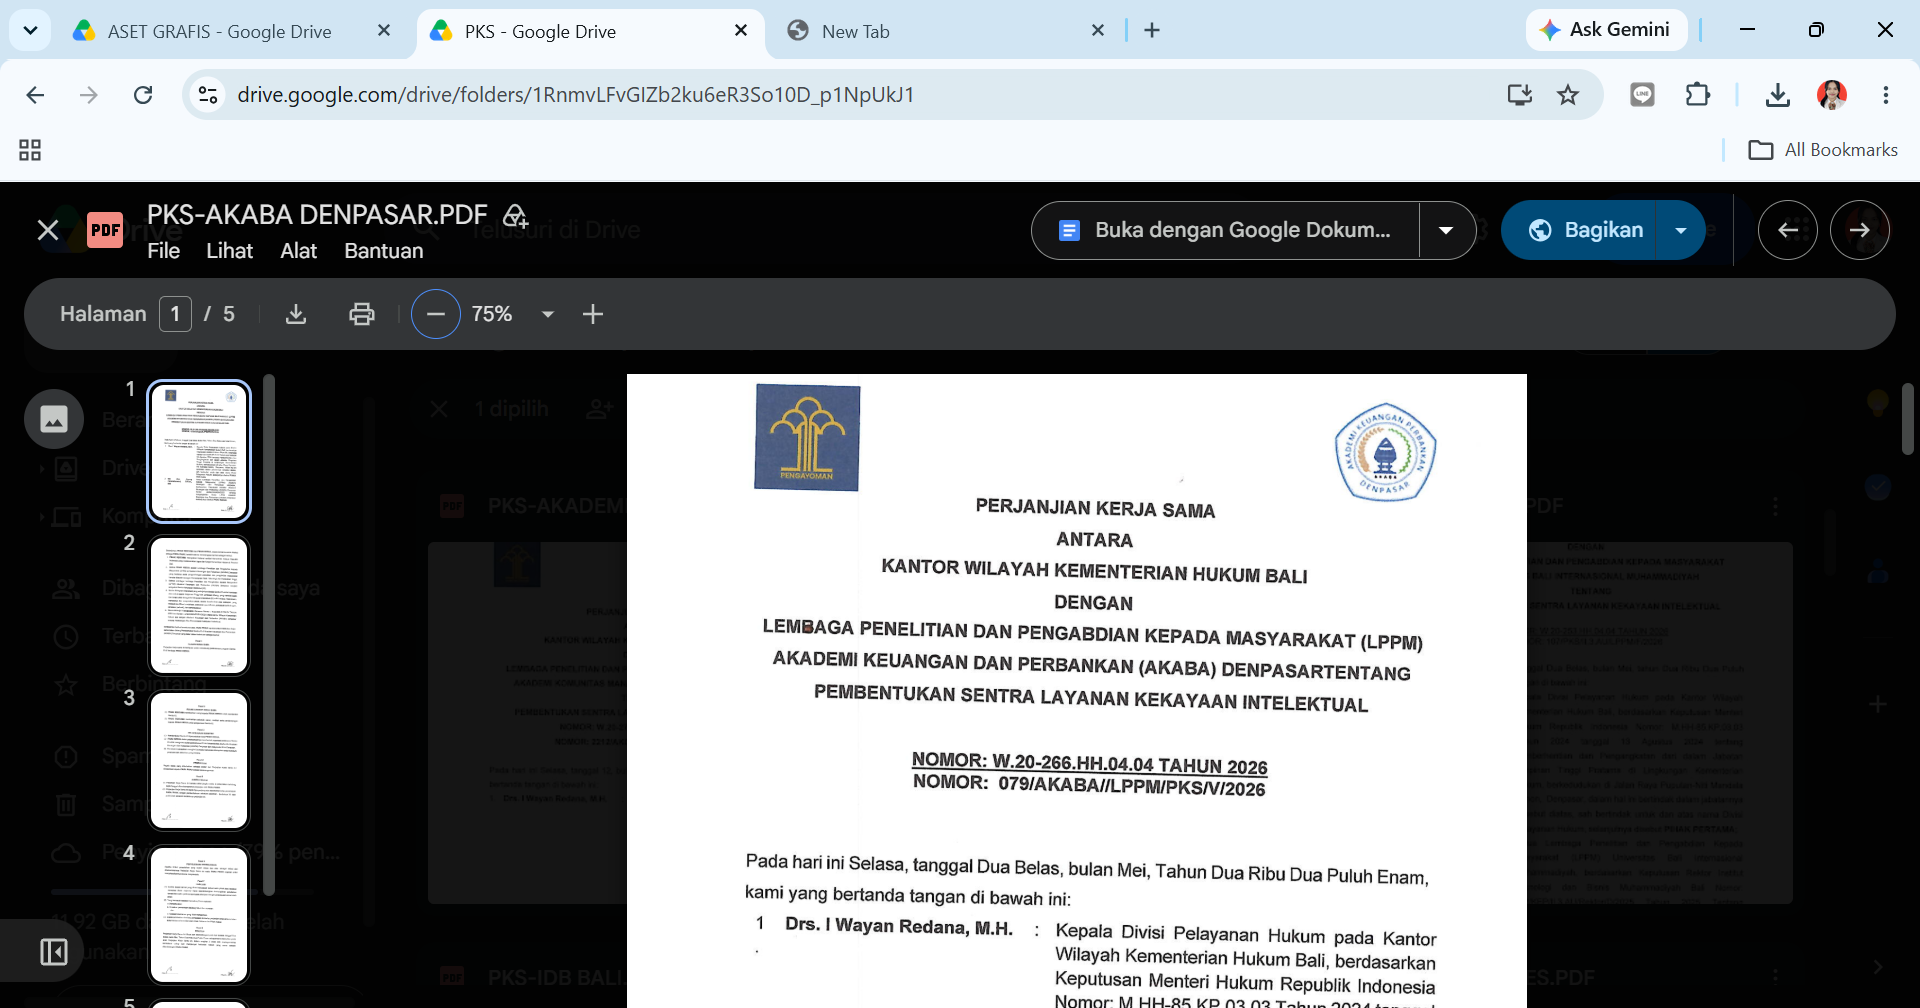Open browser downloads icon

click(1777, 95)
